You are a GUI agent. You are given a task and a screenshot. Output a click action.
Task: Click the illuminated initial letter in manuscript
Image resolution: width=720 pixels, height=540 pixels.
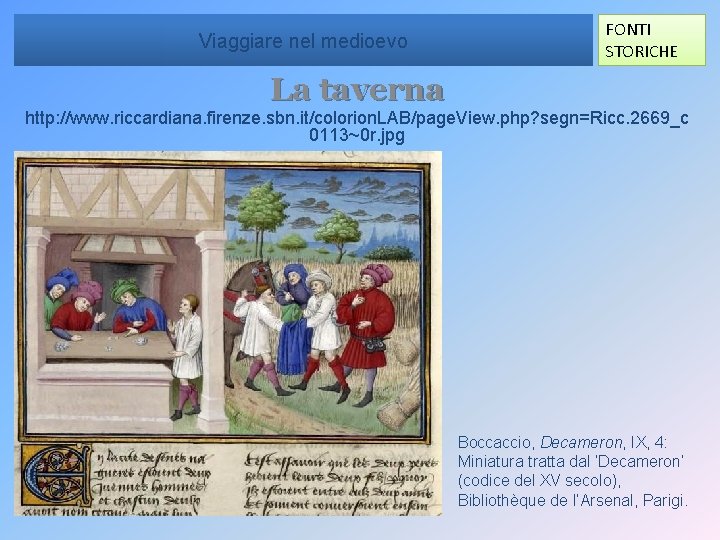(x=56, y=475)
